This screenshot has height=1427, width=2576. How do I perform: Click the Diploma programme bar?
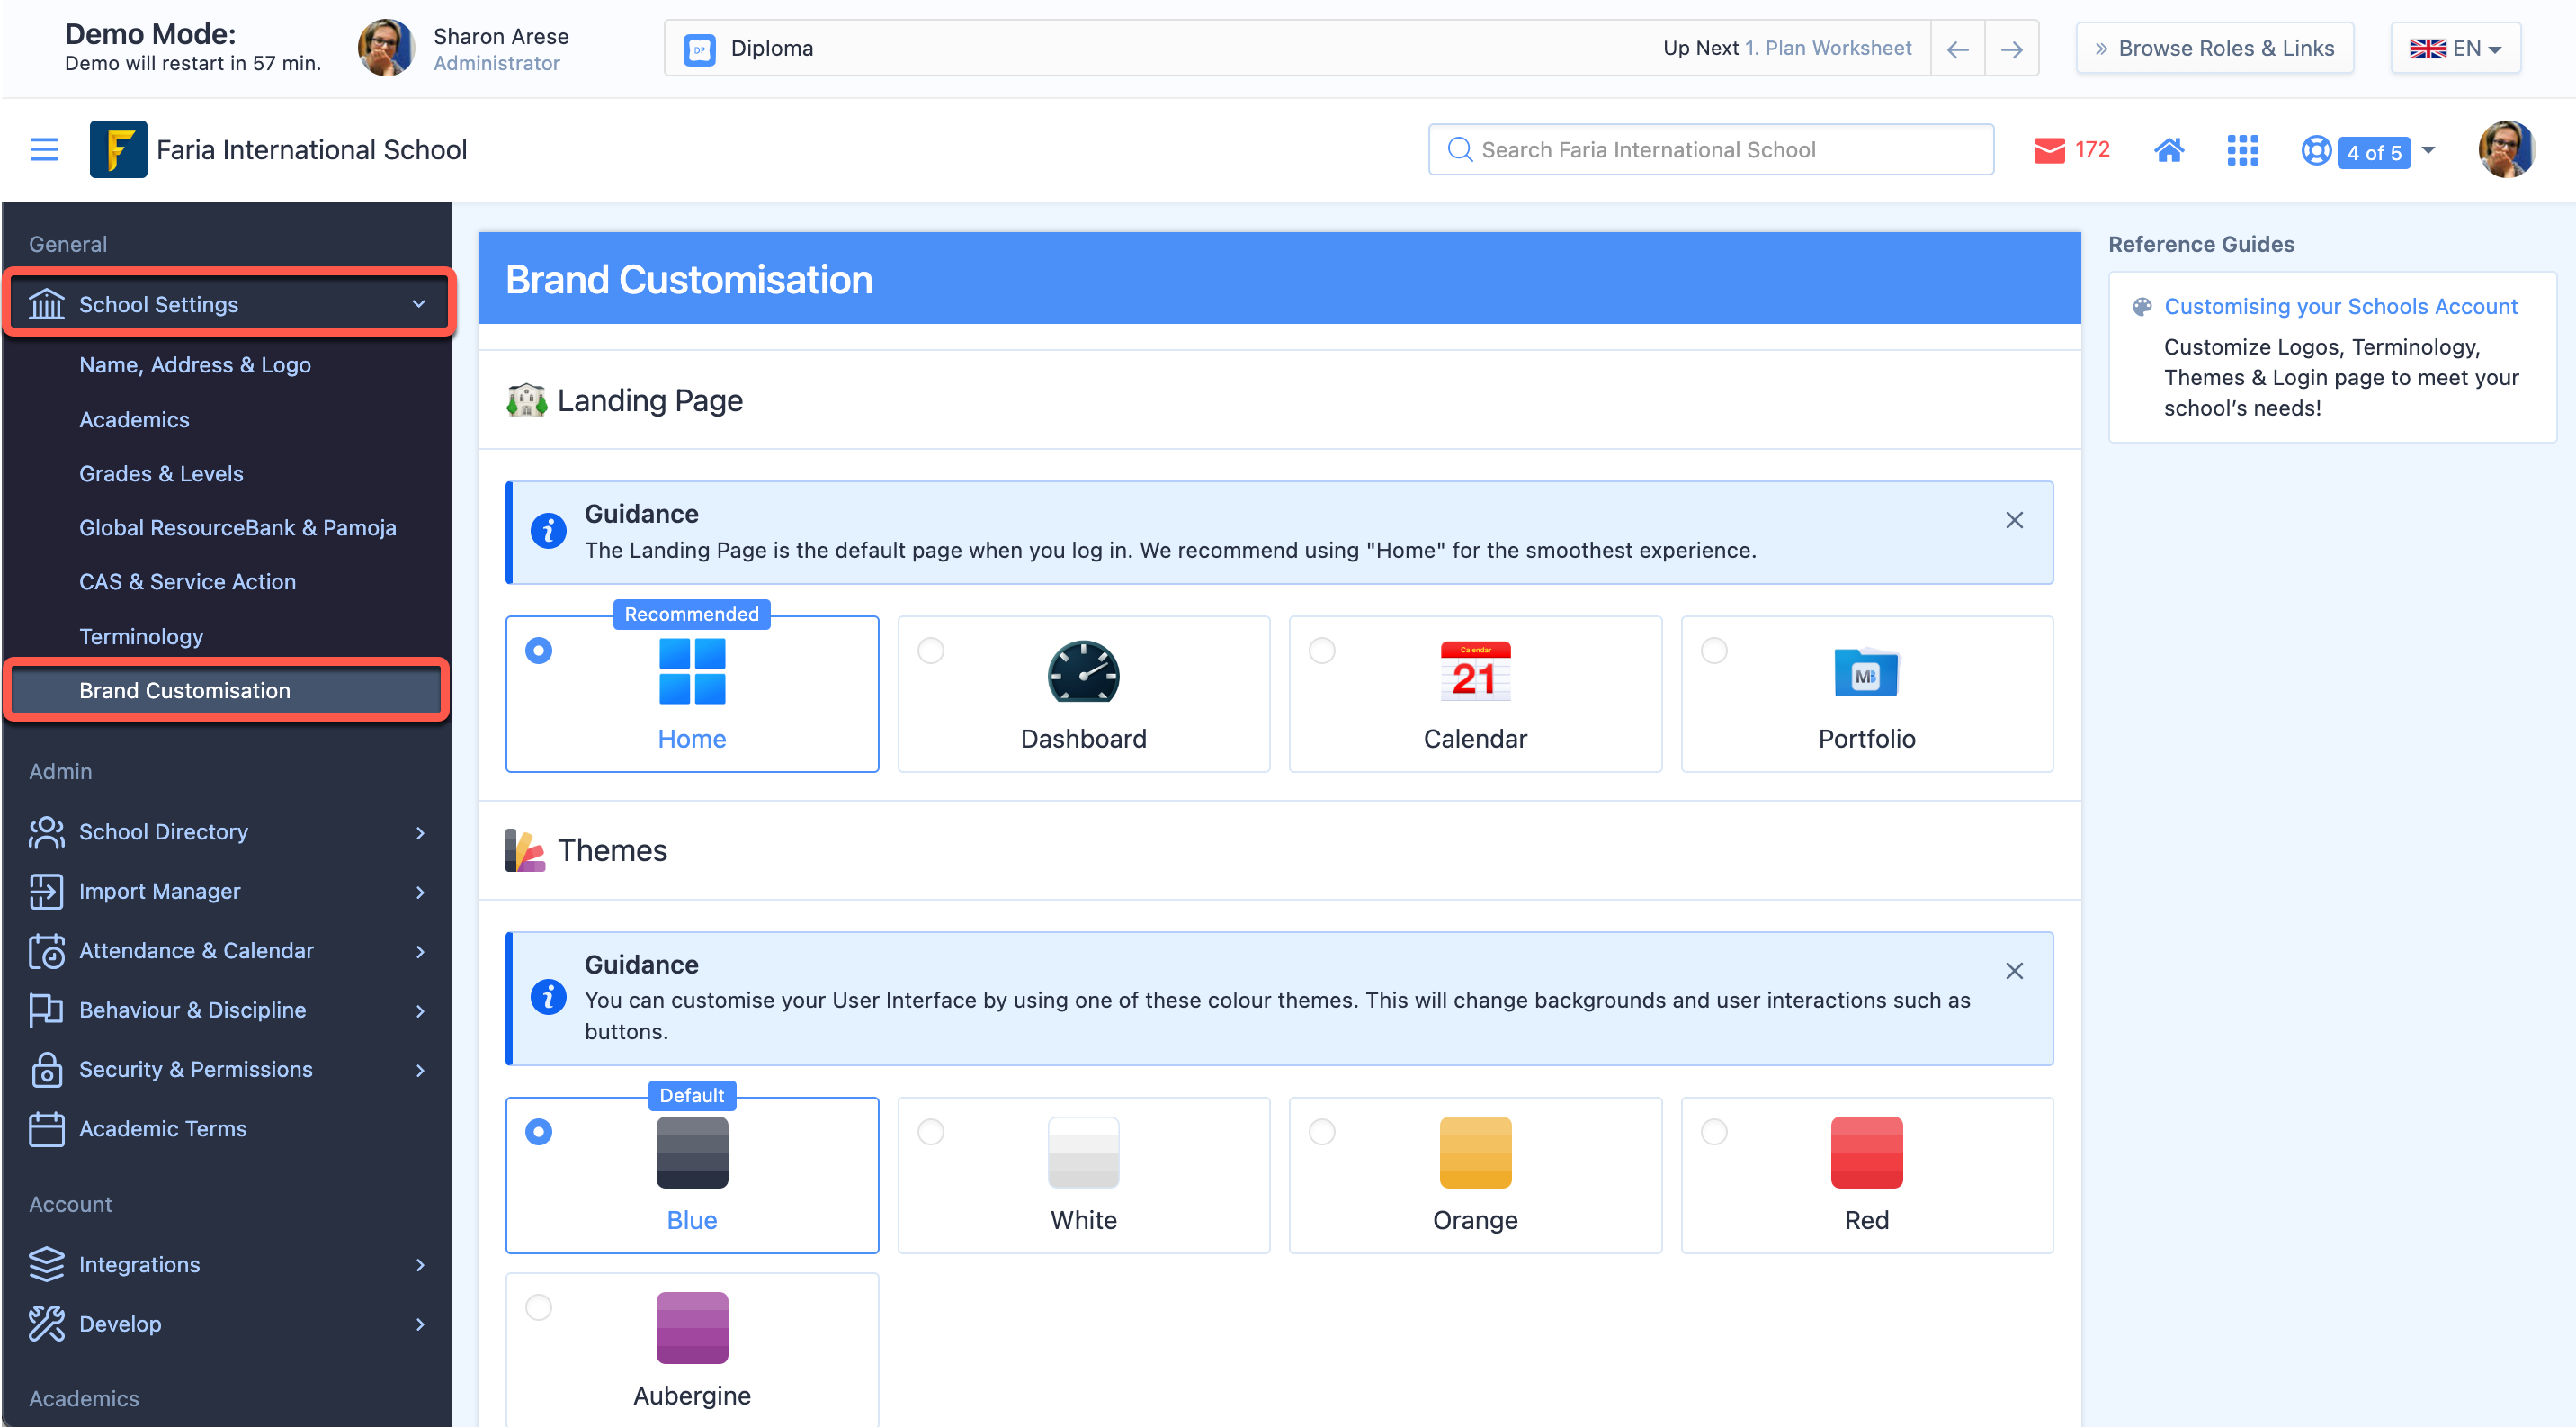pos(1297,49)
